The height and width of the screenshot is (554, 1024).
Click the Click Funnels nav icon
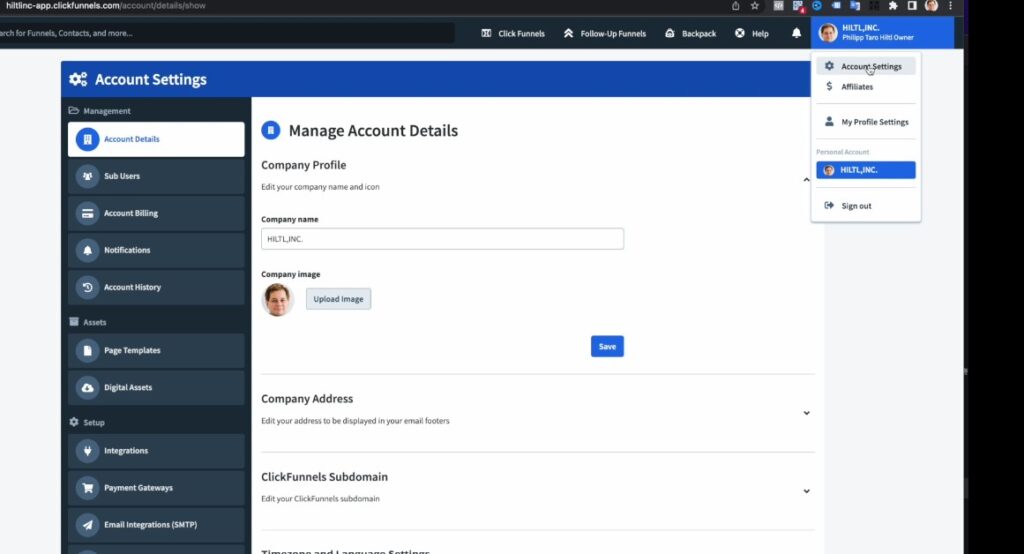(x=486, y=33)
